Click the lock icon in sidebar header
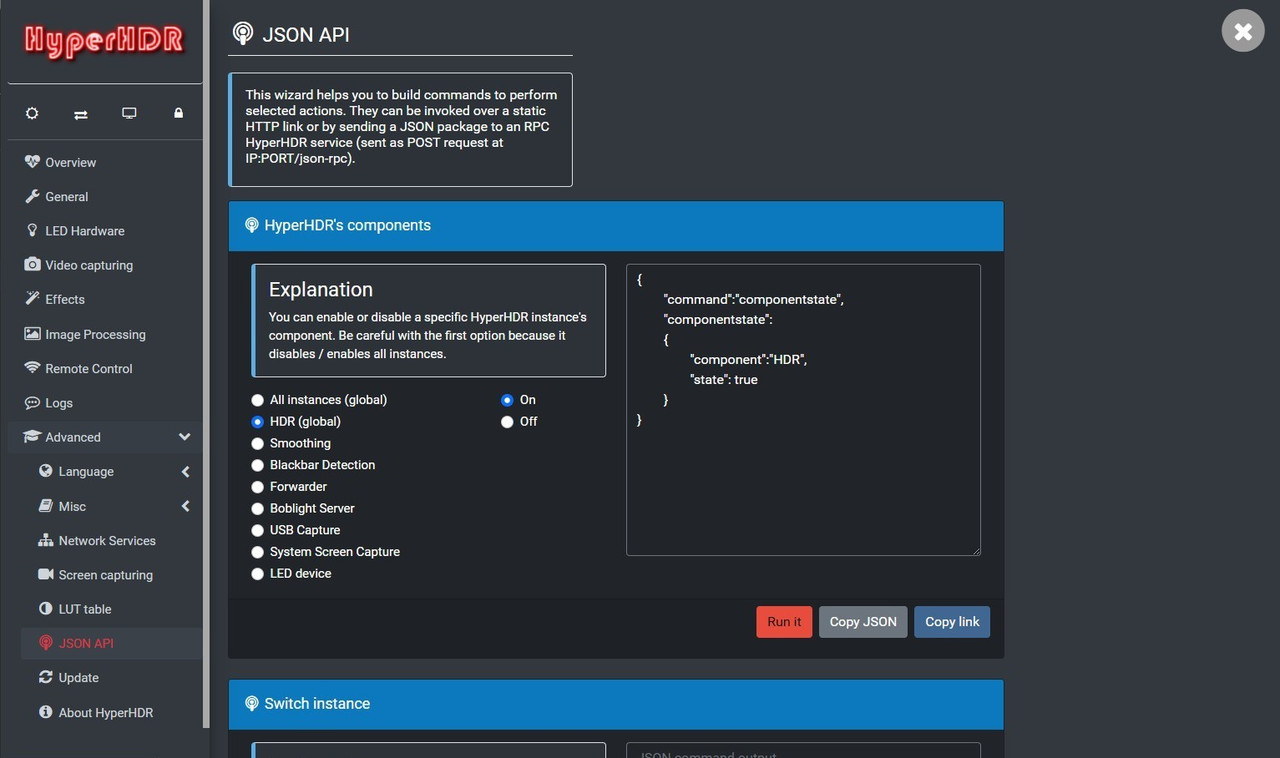Image resolution: width=1280 pixels, height=758 pixels. pos(178,114)
